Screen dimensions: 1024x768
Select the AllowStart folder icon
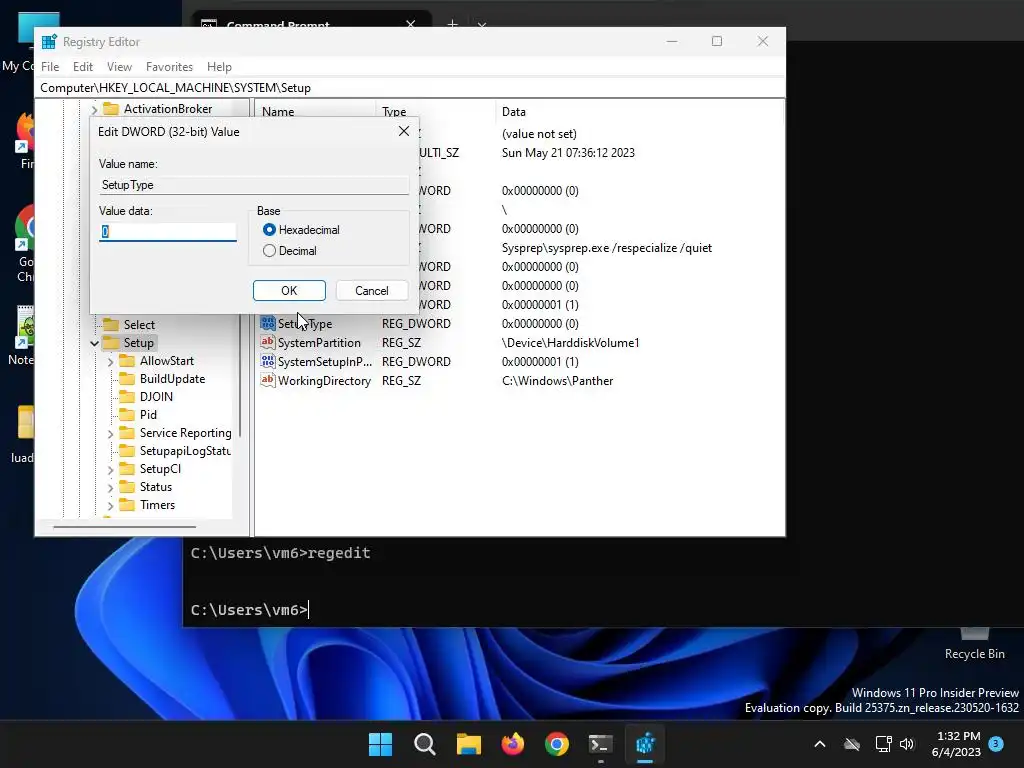(127, 360)
